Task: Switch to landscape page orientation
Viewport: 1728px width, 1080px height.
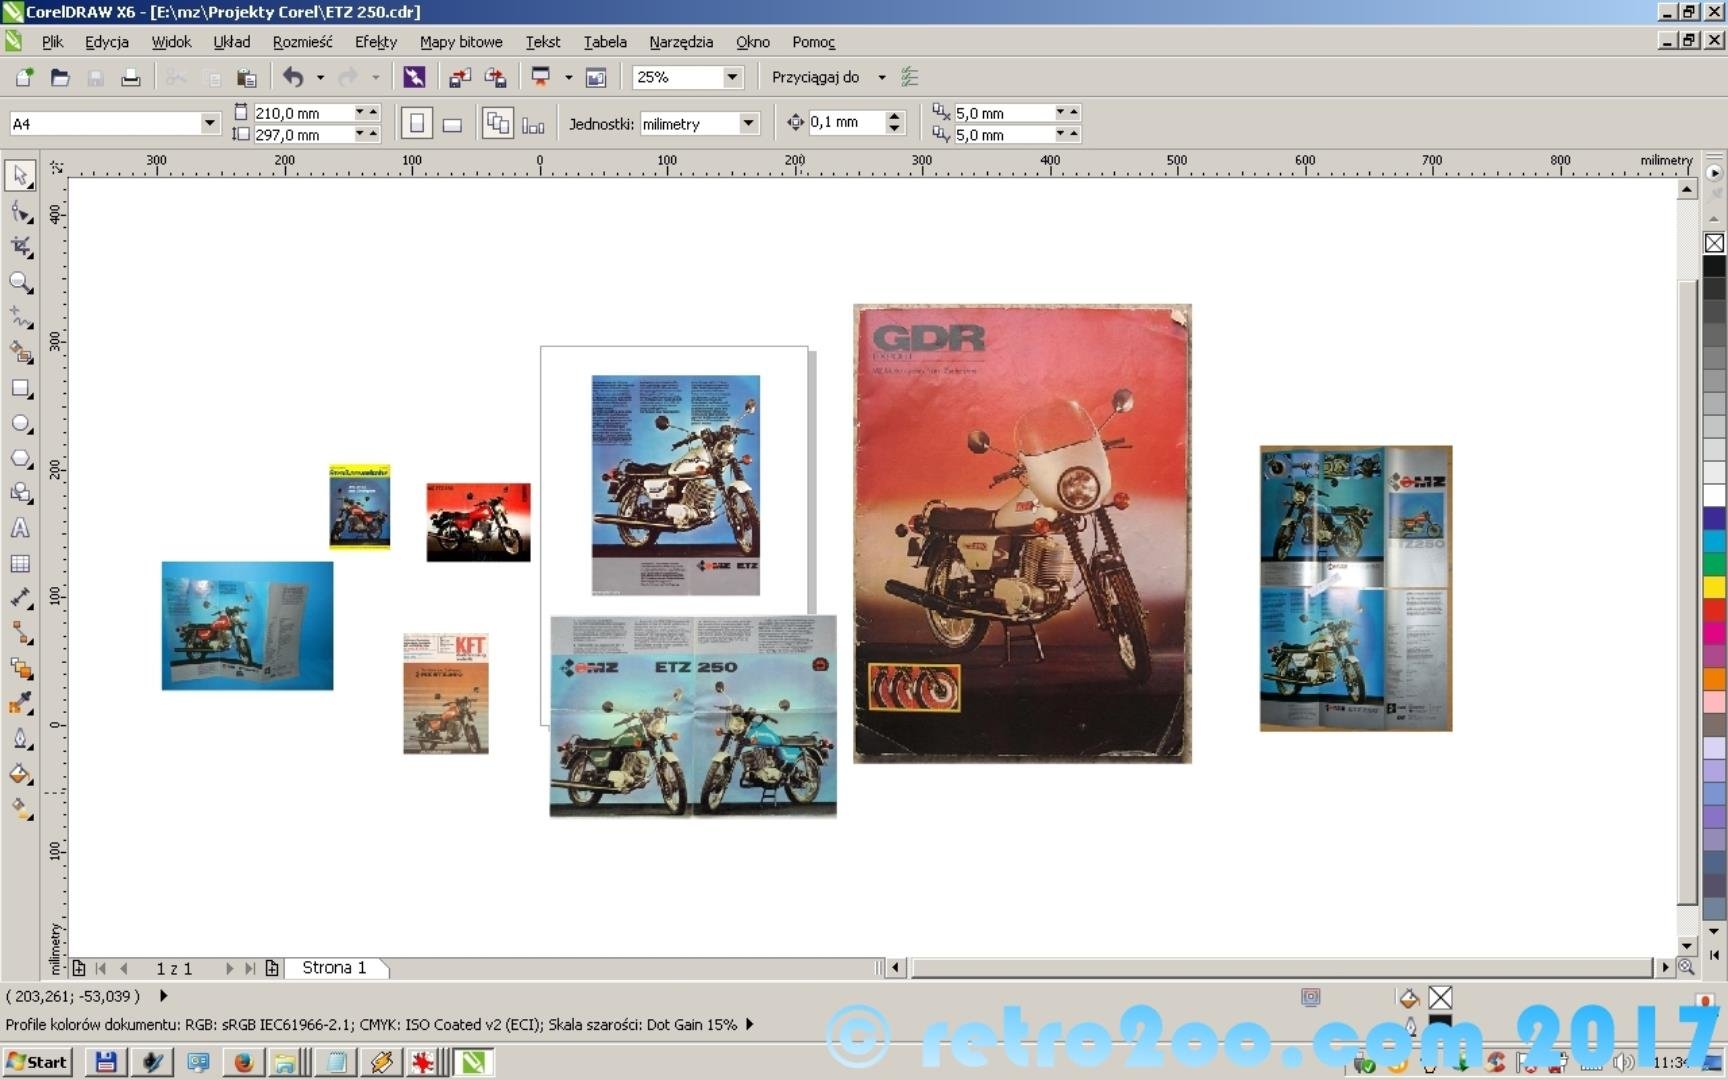Action: [x=452, y=123]
